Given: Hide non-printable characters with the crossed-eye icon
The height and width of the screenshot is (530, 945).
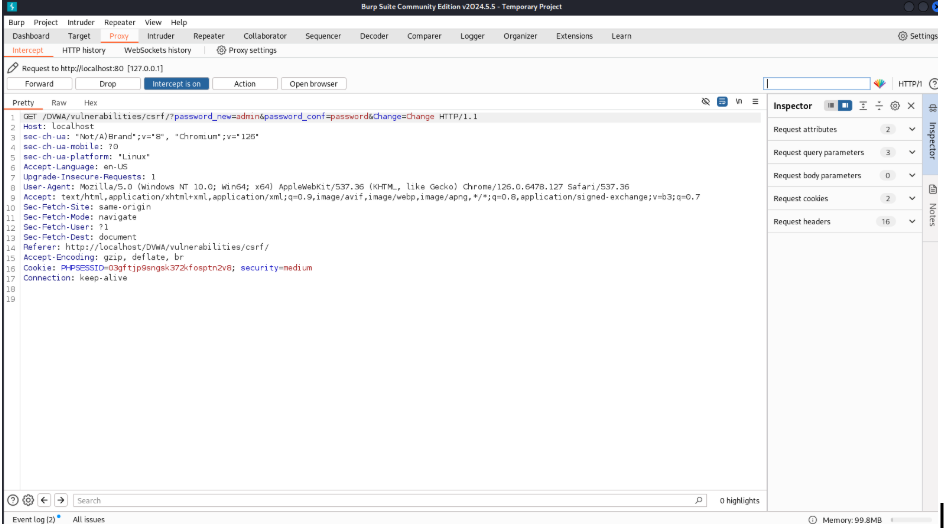Looking at the screenshot, I should pyautogui.click(x=705, y=103).
